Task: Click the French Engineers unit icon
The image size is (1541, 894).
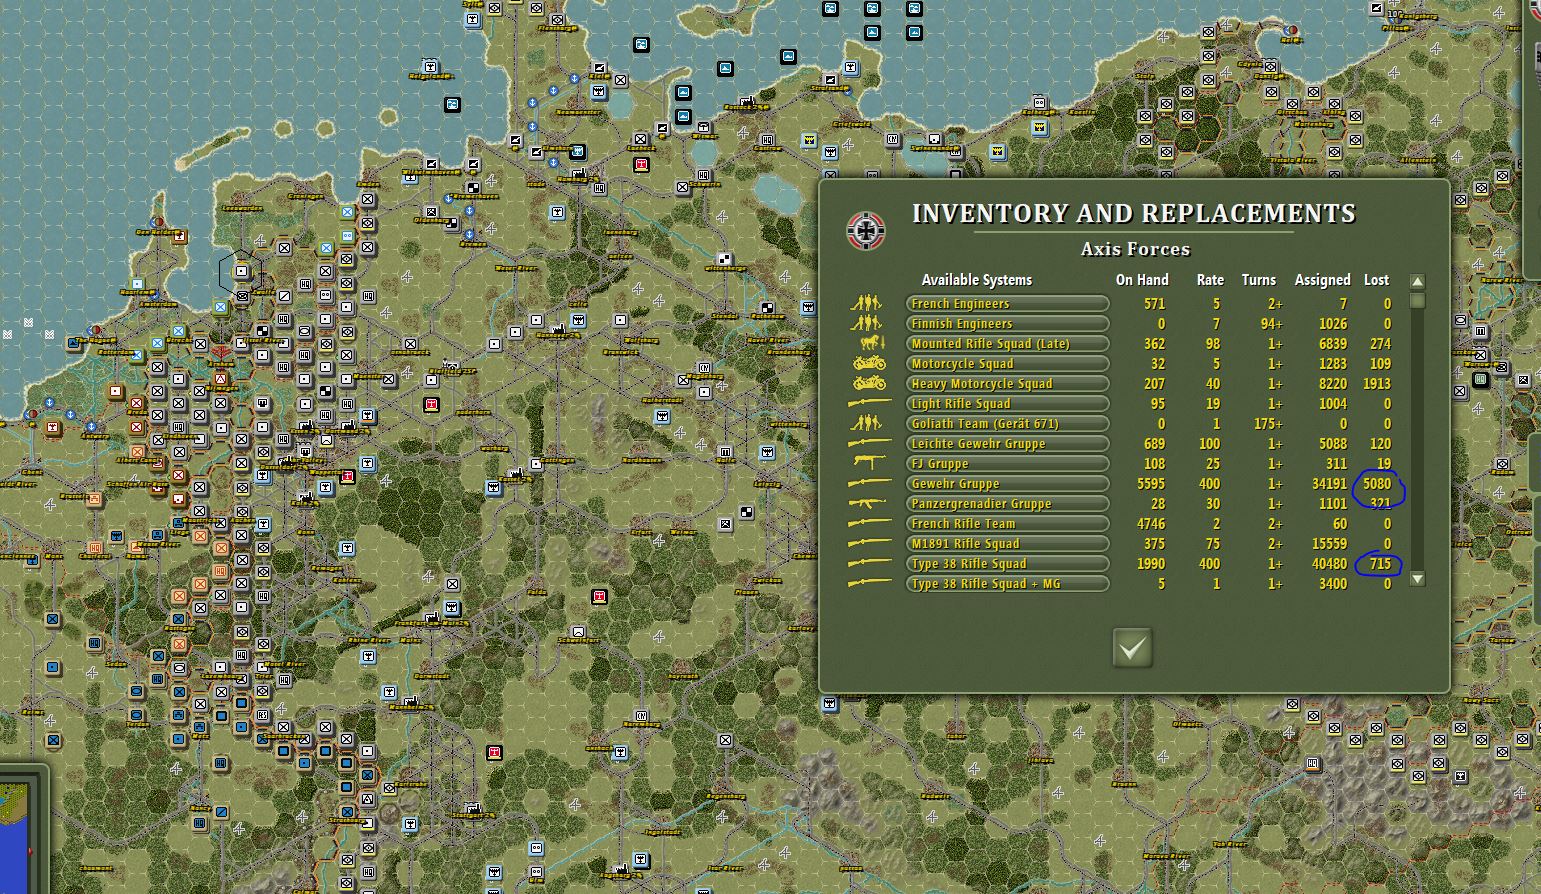Action: pyautogui.click(x=866, y=302)
